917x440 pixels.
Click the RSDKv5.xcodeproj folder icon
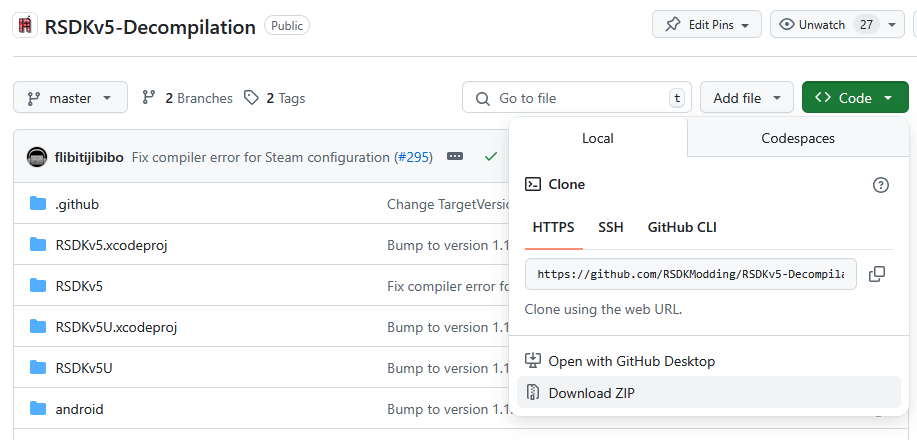pyautogui.click(x=37, y=245)
